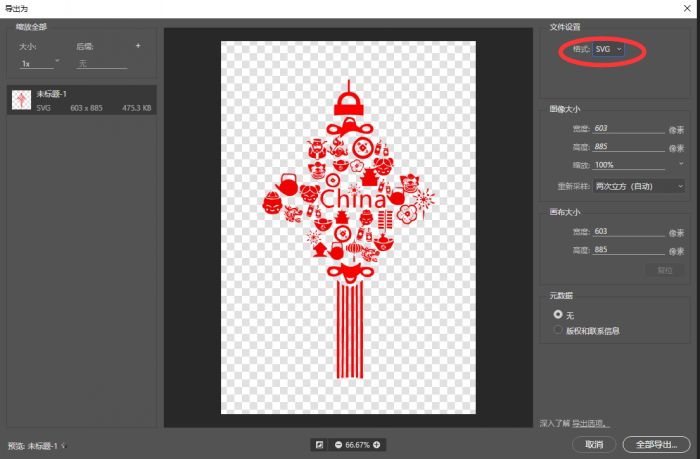Click the image size 高度 height field
This screenshot has width=700, height=459.
pyautogui.click(x=628, y=146)
